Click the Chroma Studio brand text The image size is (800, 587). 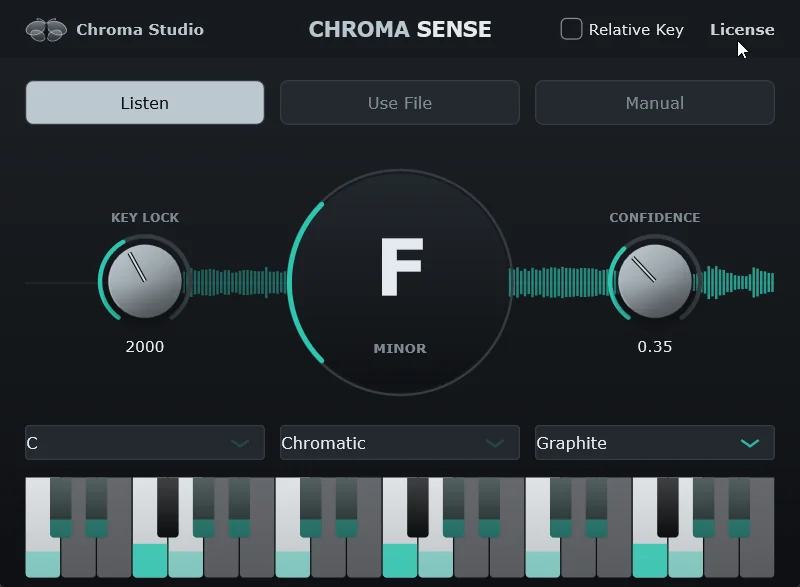pos(140,30)
